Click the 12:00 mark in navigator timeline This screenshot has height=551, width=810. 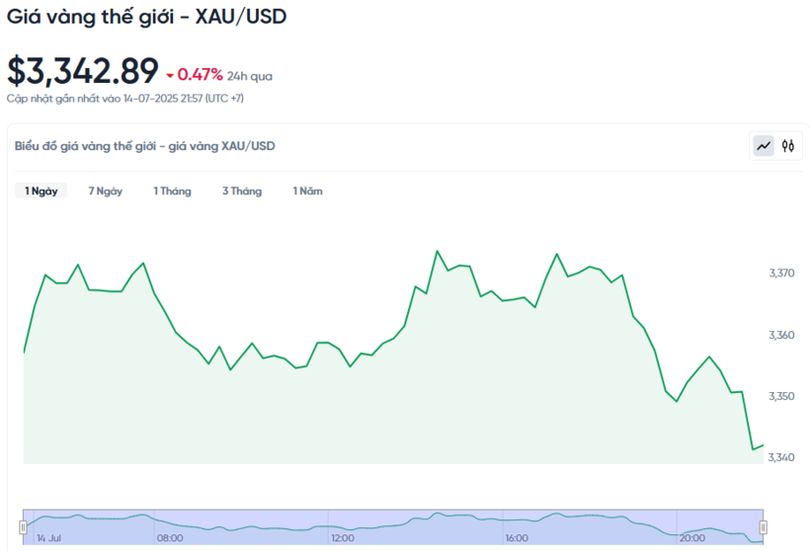click(x=343, y=538)
